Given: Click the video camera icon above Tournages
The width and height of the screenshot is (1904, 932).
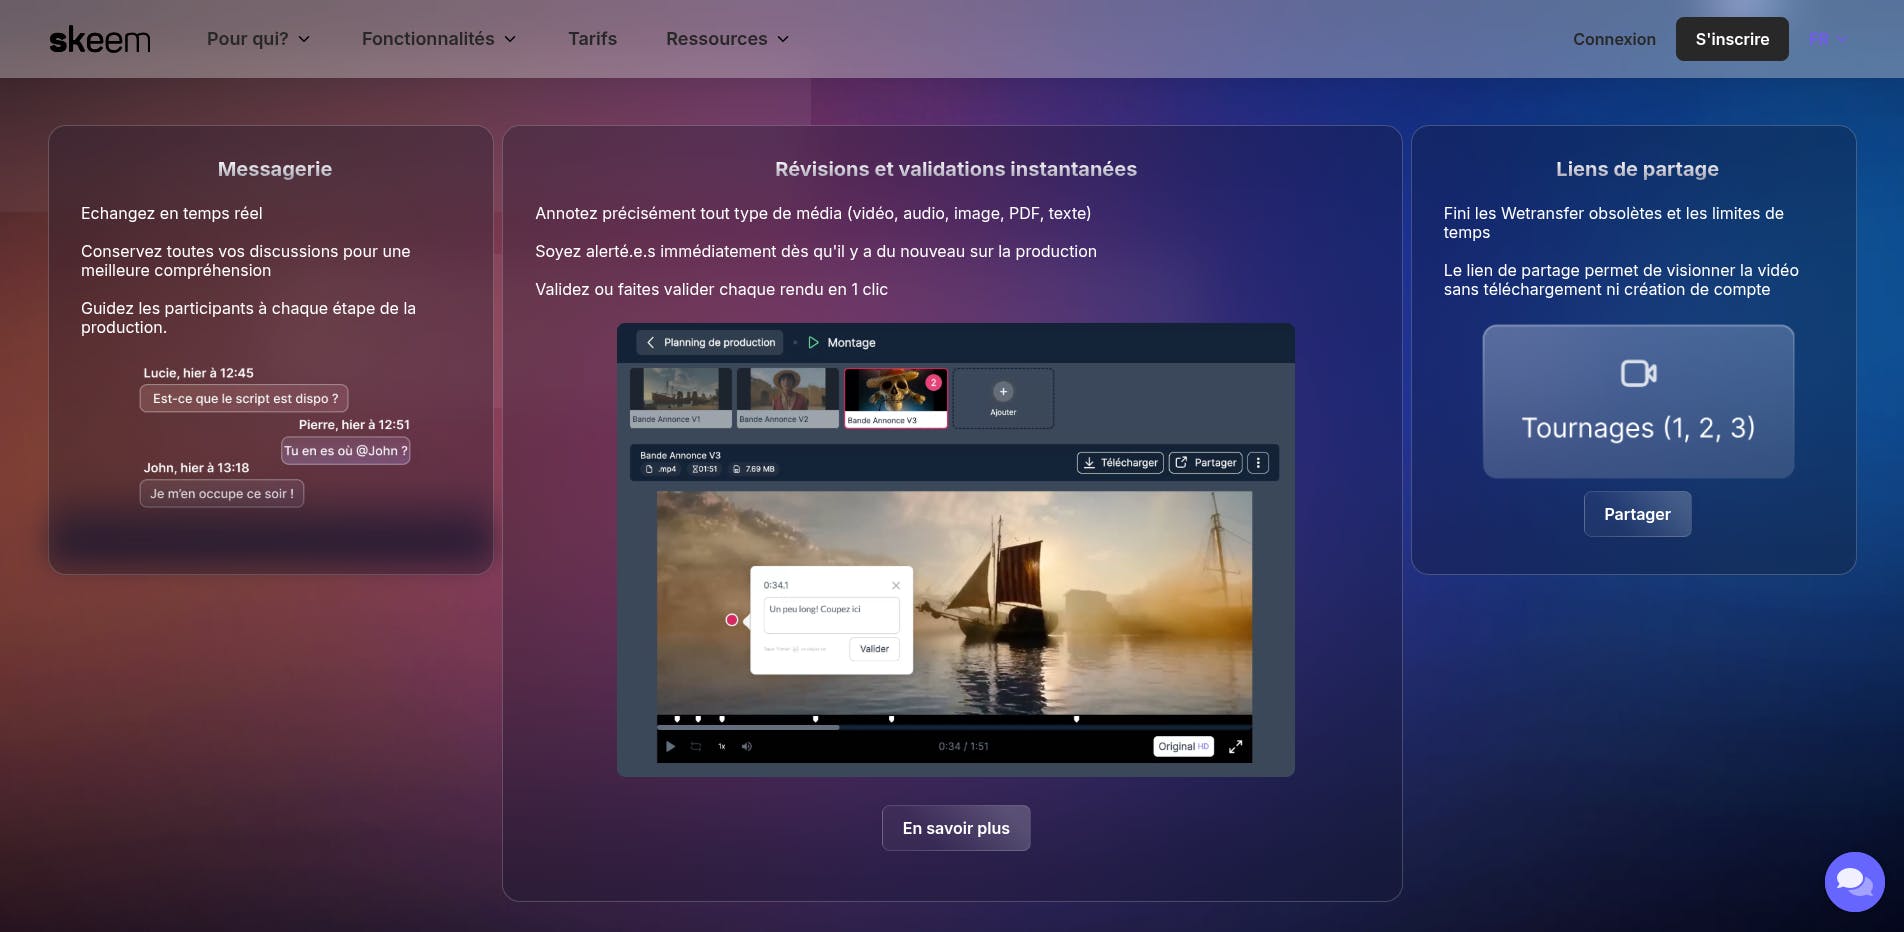Looking at the screenshot, I should 1638,373.
